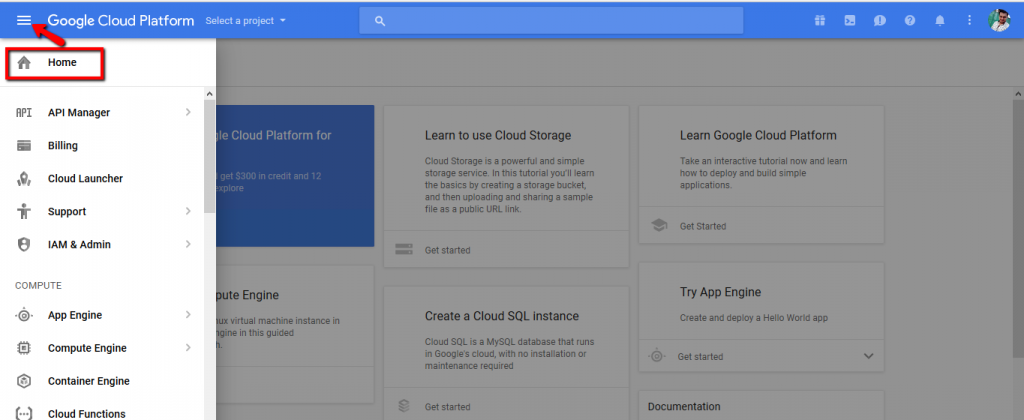Click the user account avatar
The height and width of the screenshot is (420, 1024).
(x=999, y=20)
